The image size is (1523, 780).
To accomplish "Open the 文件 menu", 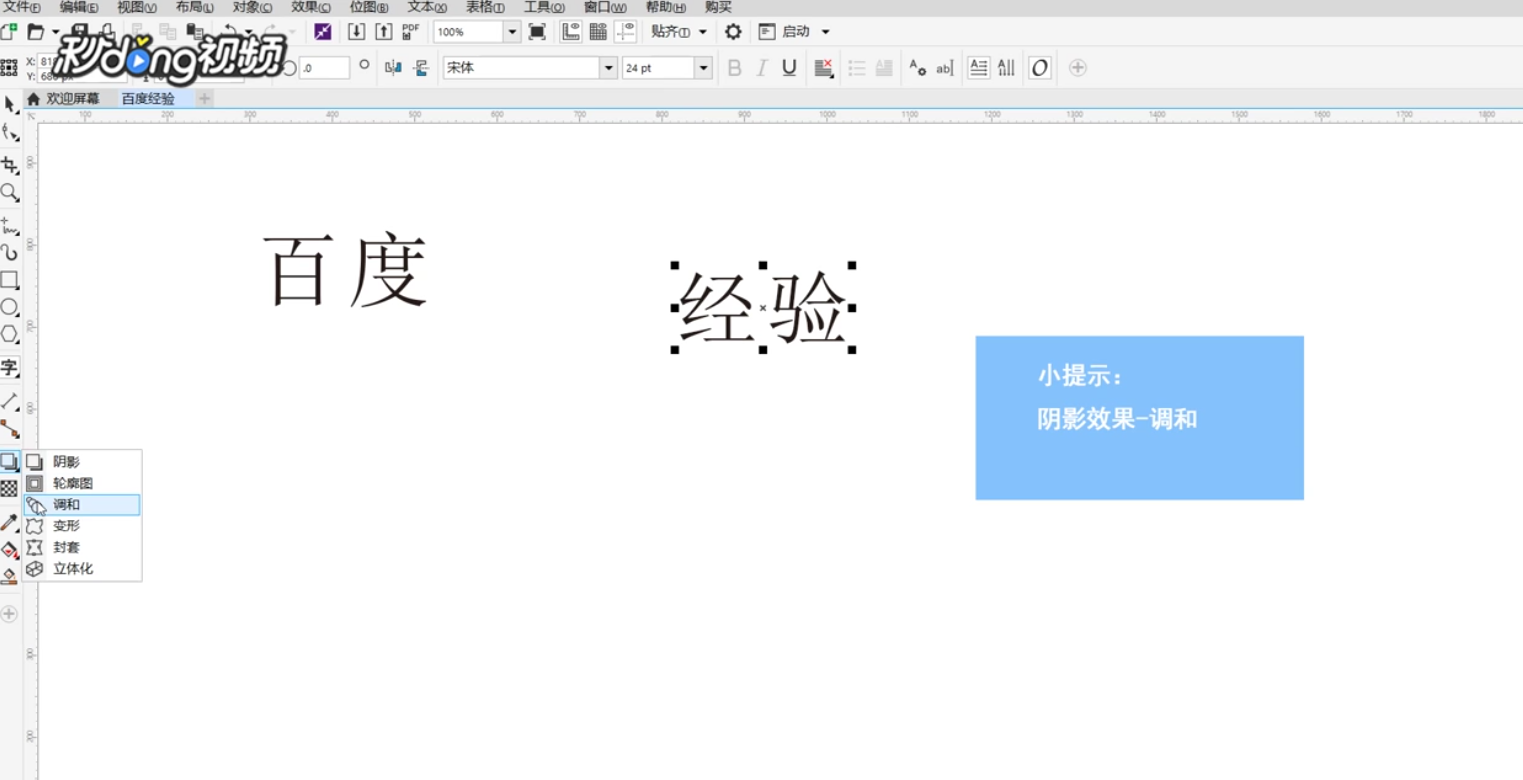I will tap(22, 7).
